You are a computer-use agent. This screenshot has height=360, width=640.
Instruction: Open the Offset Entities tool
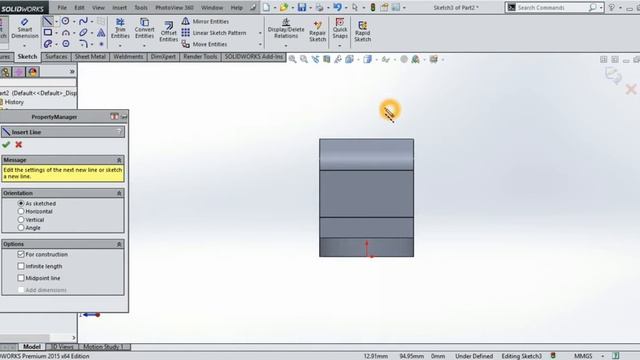(x=168, y=32)
